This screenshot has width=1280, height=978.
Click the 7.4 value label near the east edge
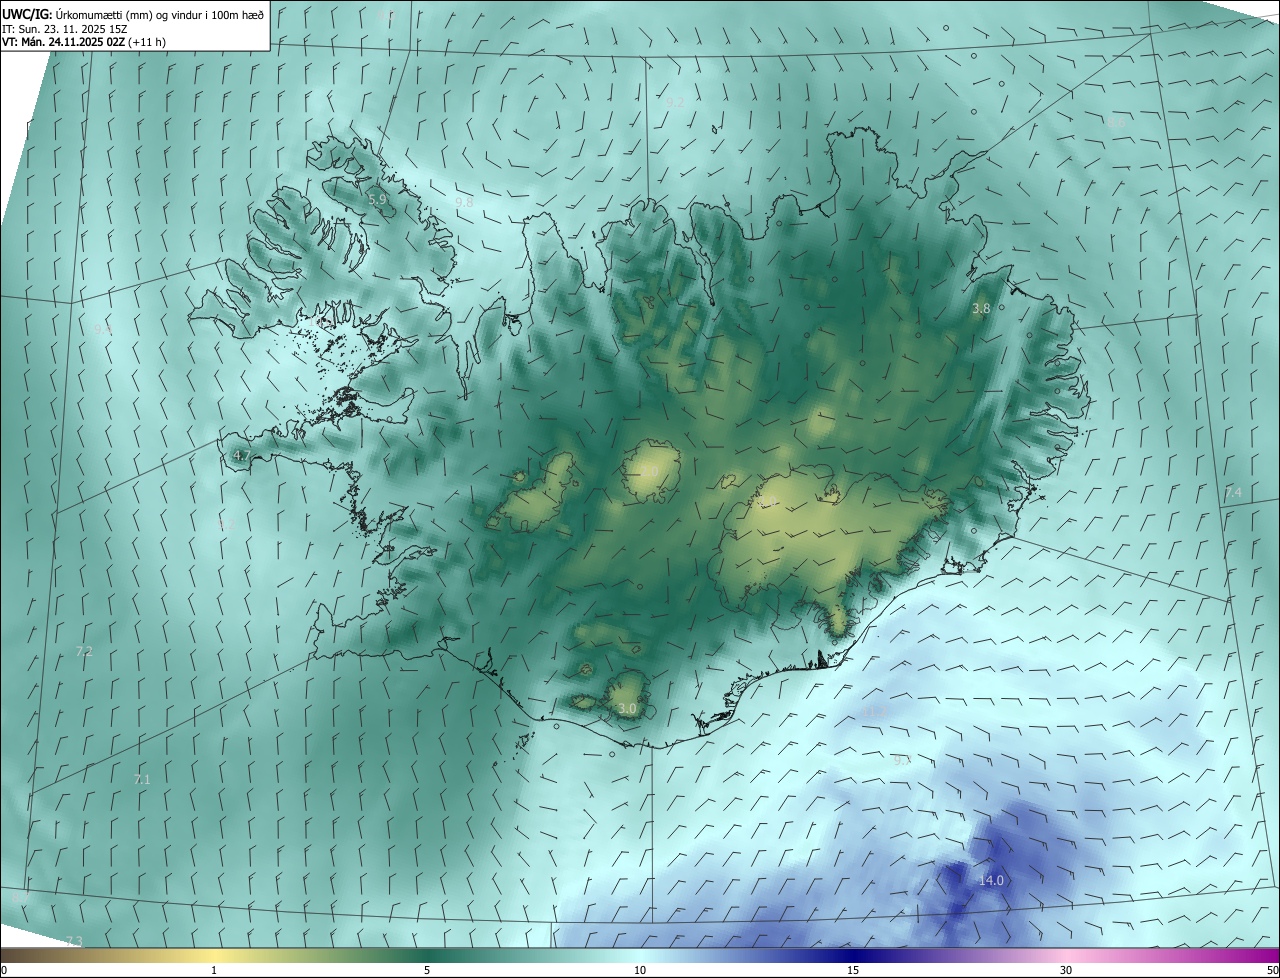pos(1233,492)
